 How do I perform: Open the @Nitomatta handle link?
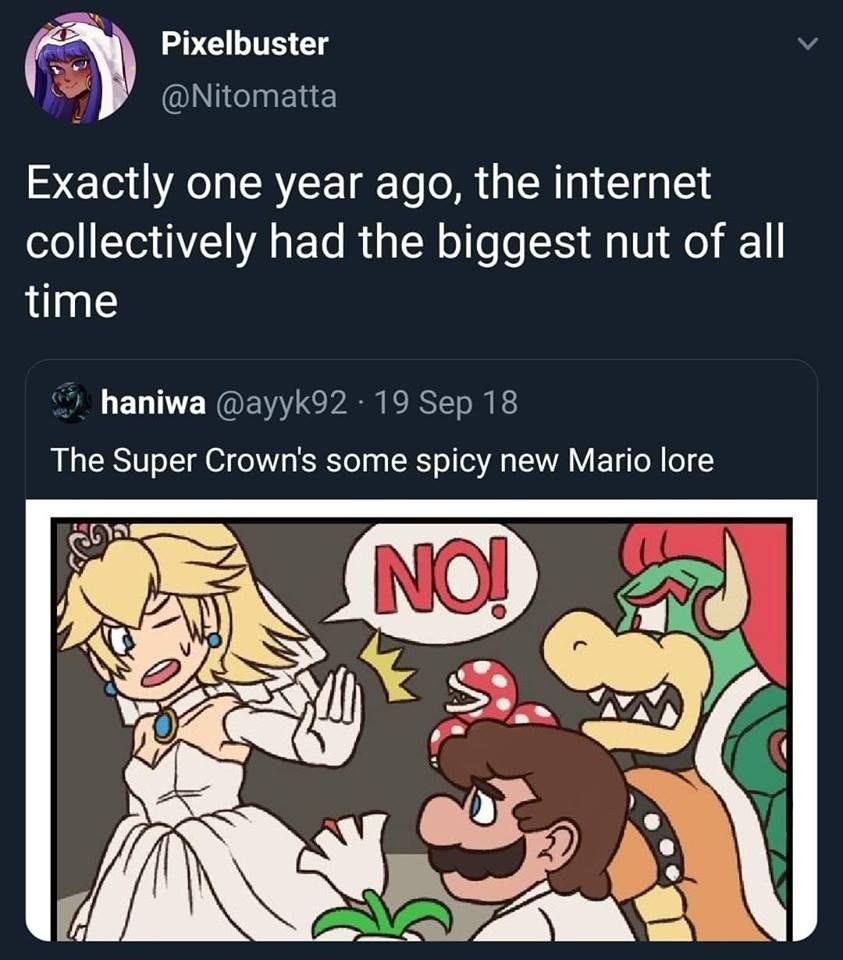coord(249,96)
